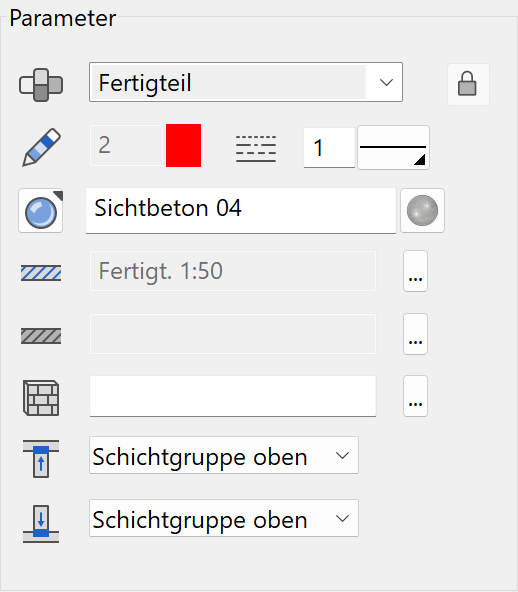Click the red pen color swatch
The height and width of the screenshot is (592, 518).
pyautogui.click(x=183, y=145)
